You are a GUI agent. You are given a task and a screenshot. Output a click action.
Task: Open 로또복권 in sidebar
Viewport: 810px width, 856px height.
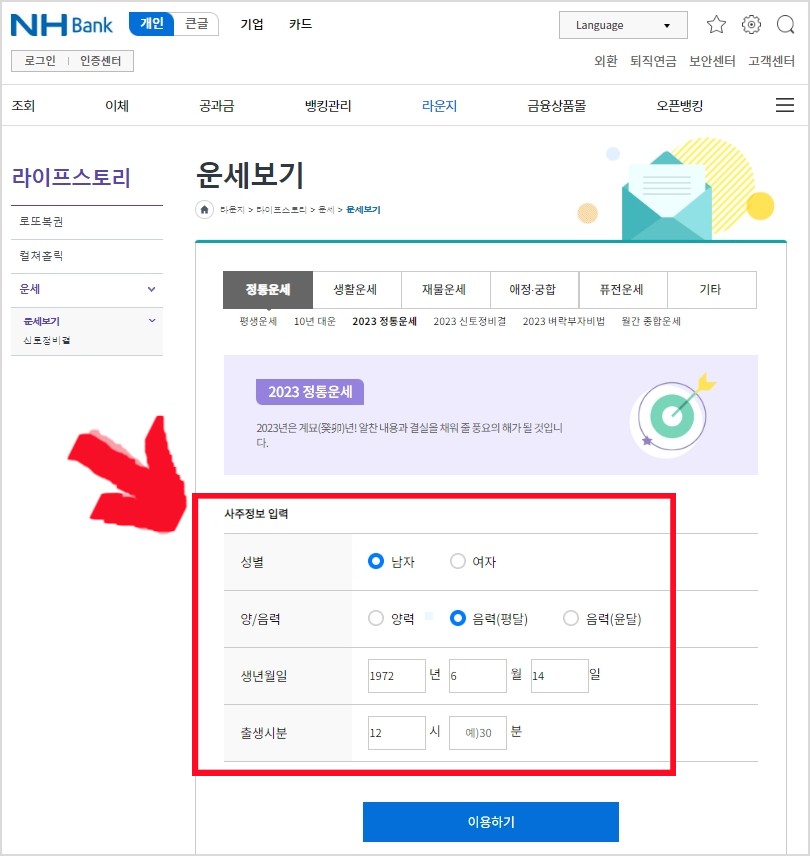coord(41,222)
